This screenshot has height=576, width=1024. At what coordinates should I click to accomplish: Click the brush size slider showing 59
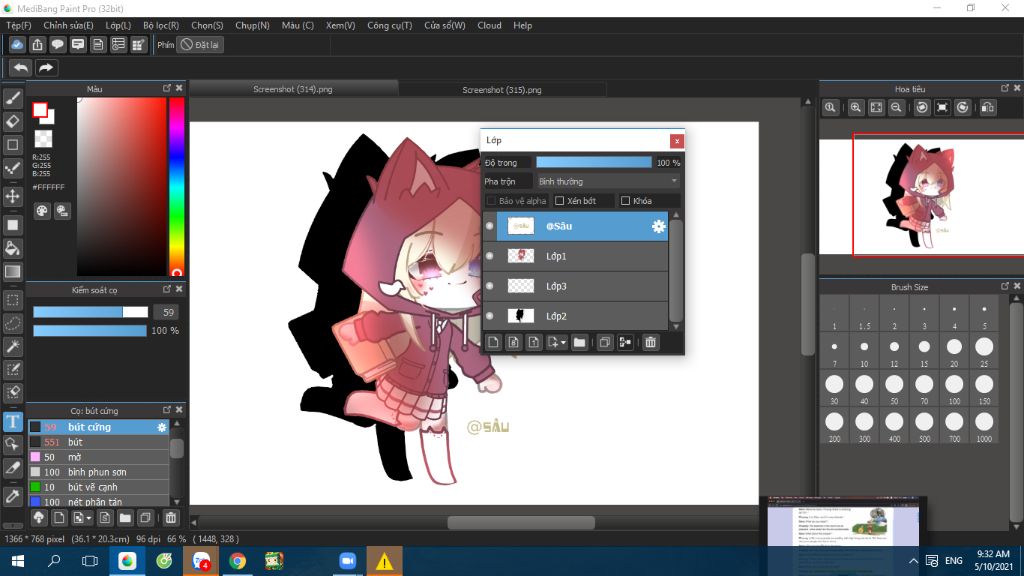(90, 312)
